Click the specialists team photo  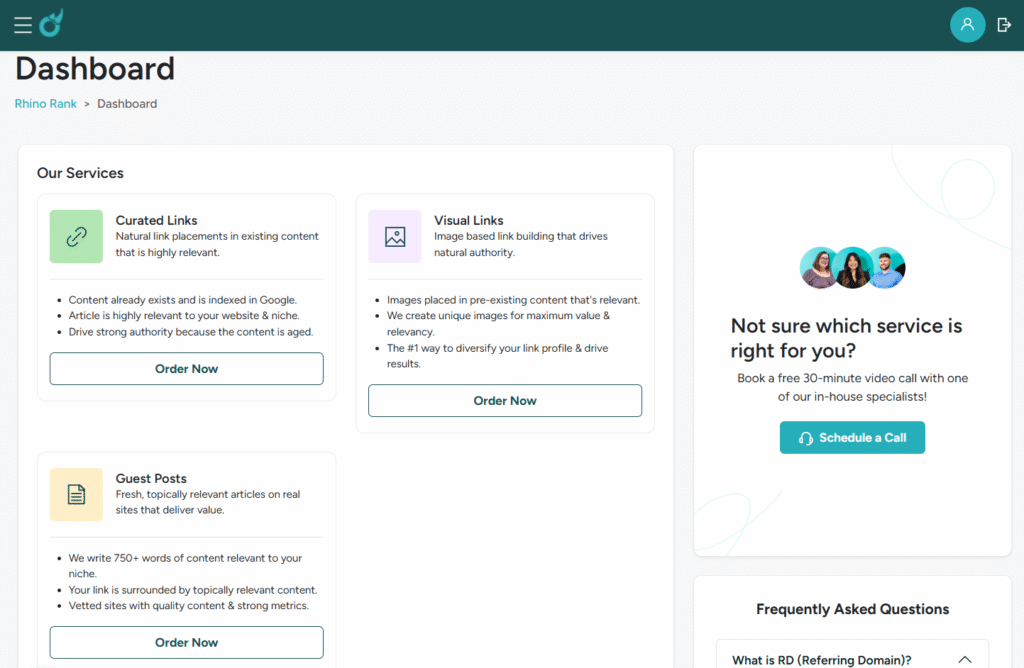[852, 268]
